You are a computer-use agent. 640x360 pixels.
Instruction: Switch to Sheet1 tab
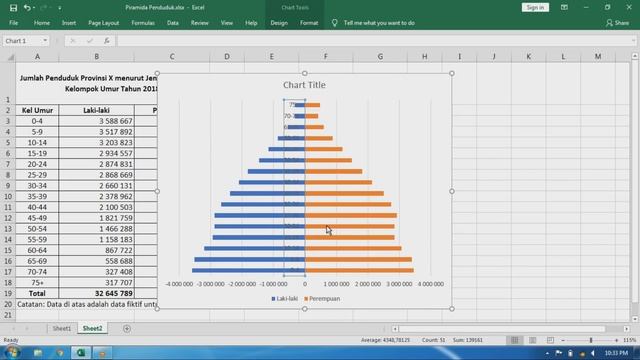tap(62, 328)
